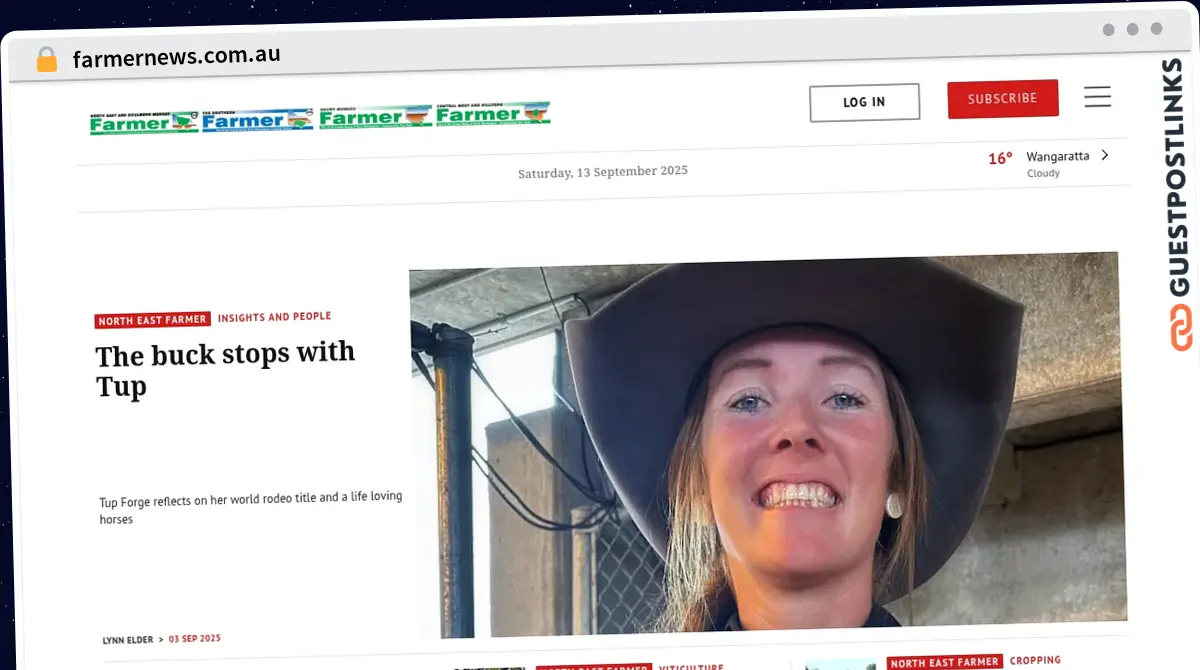Viewport: 1200px width, 670px height.
Task: Click the Tup Forge article photo
Action: (x=767, y=444)
